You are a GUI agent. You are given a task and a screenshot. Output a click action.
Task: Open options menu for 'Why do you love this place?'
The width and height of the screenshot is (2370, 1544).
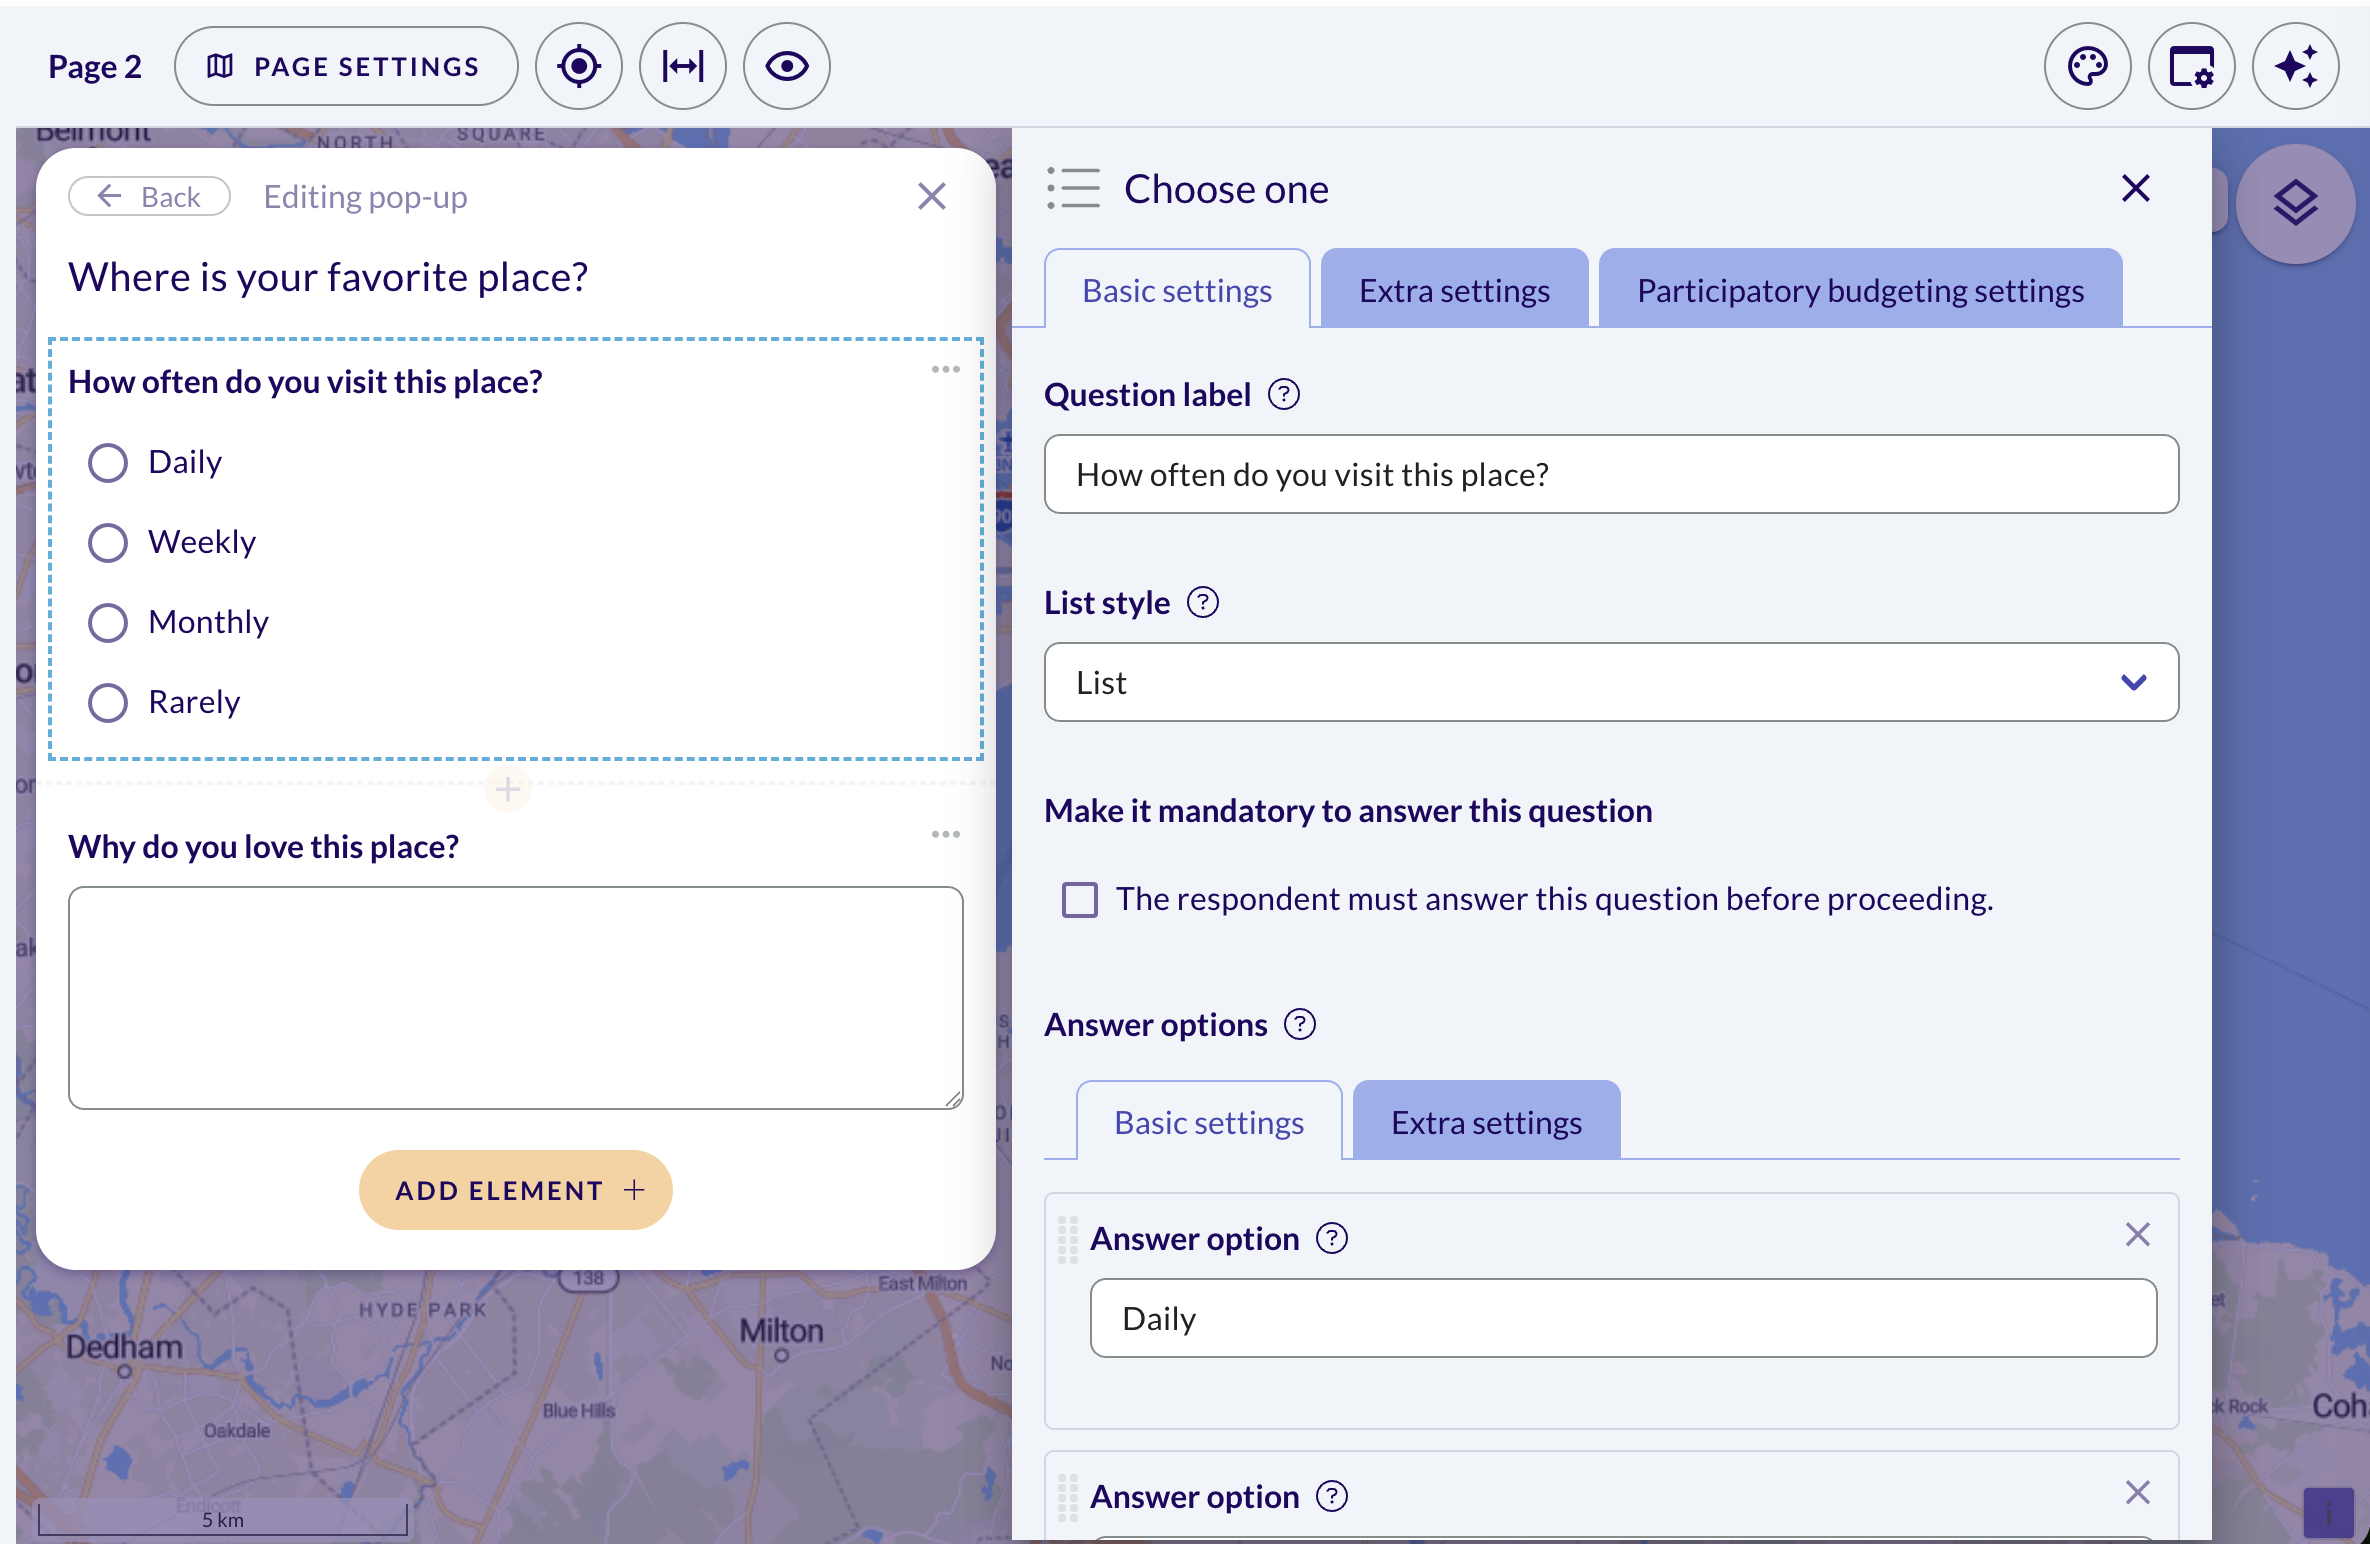pyautogui.click(x=945, y=834)
